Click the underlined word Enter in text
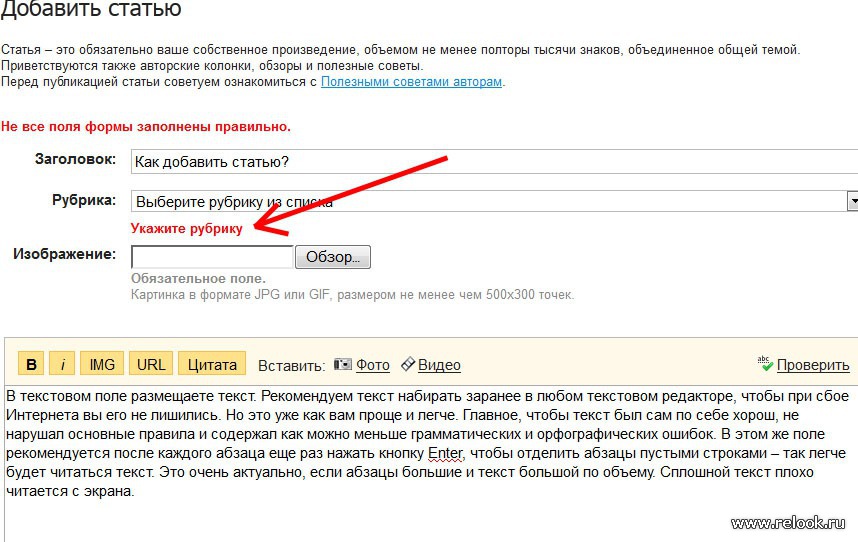The image size is (858, 542). 445,453
